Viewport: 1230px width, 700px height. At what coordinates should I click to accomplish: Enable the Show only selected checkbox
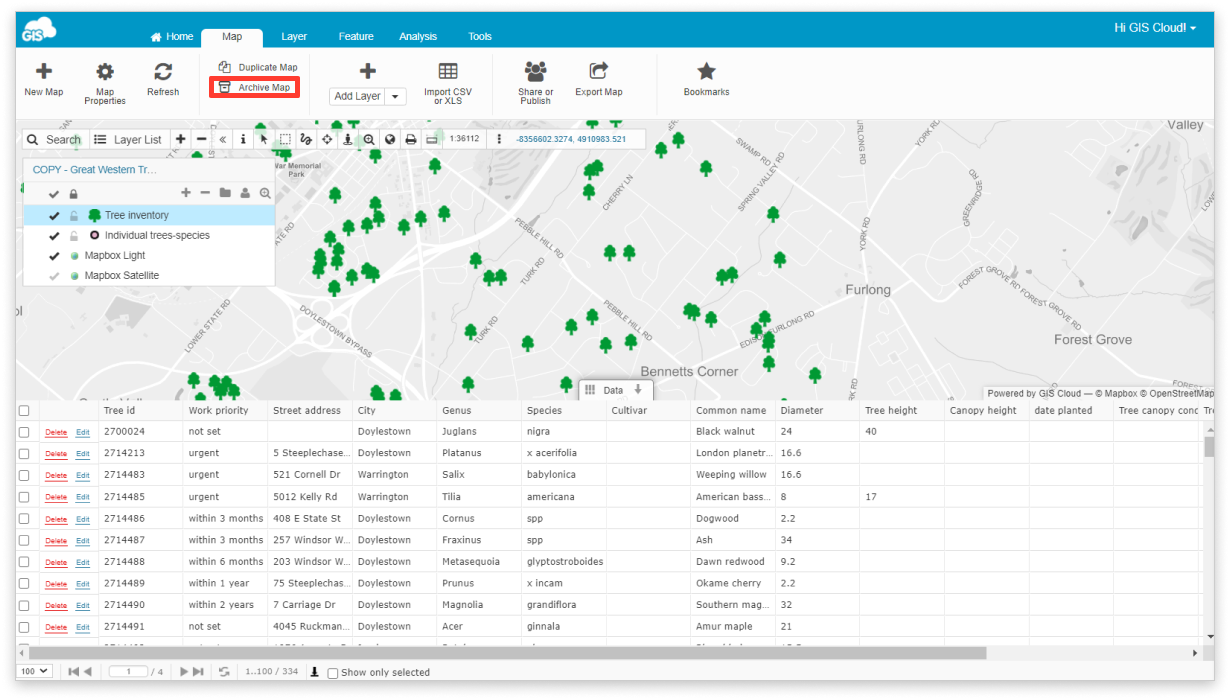point(332,672)
